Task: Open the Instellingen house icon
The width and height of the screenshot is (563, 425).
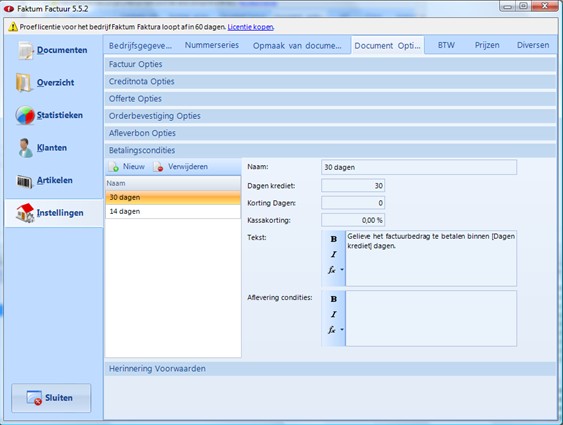Action: tap(25, 212)
